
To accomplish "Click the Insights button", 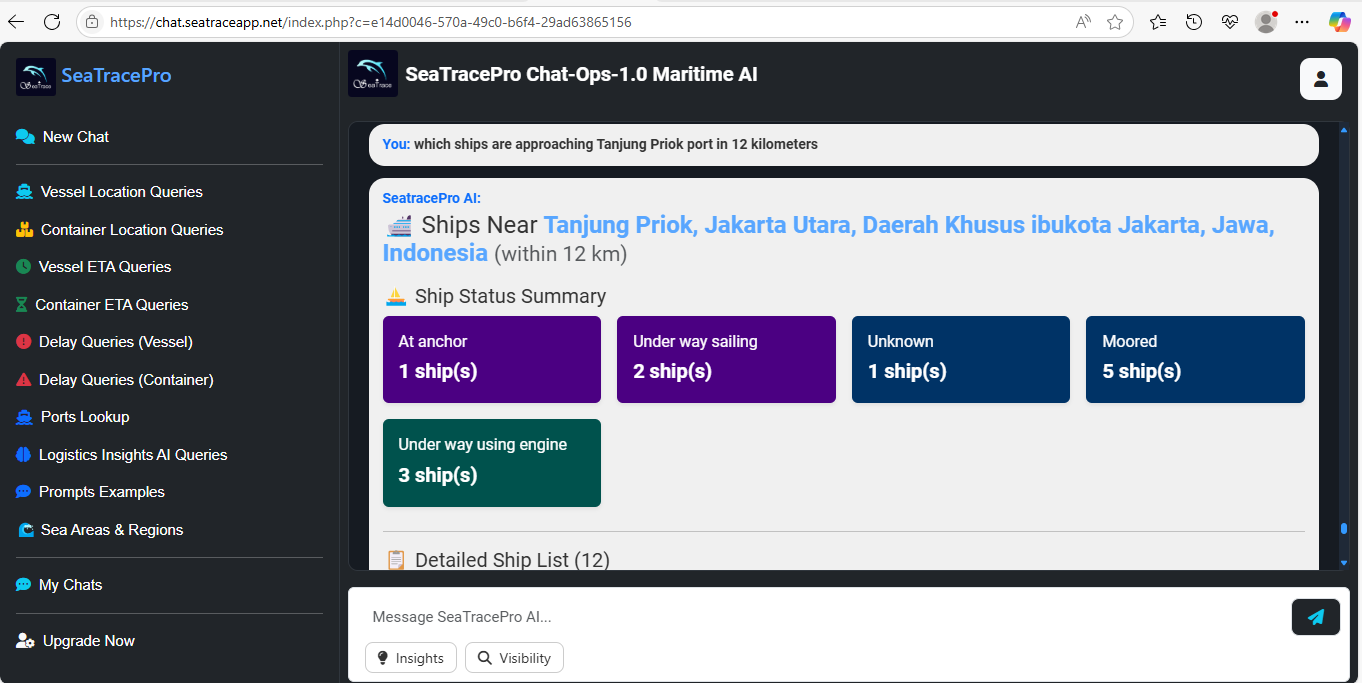I will point(411,658).
